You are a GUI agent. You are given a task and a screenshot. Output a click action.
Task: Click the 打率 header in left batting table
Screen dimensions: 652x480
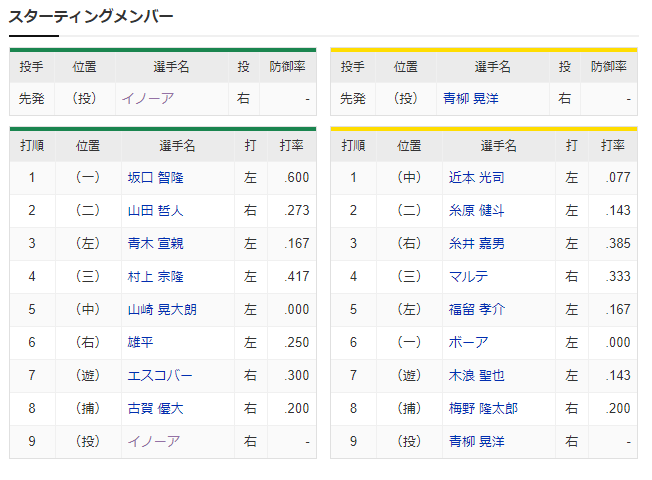[291, 146]
